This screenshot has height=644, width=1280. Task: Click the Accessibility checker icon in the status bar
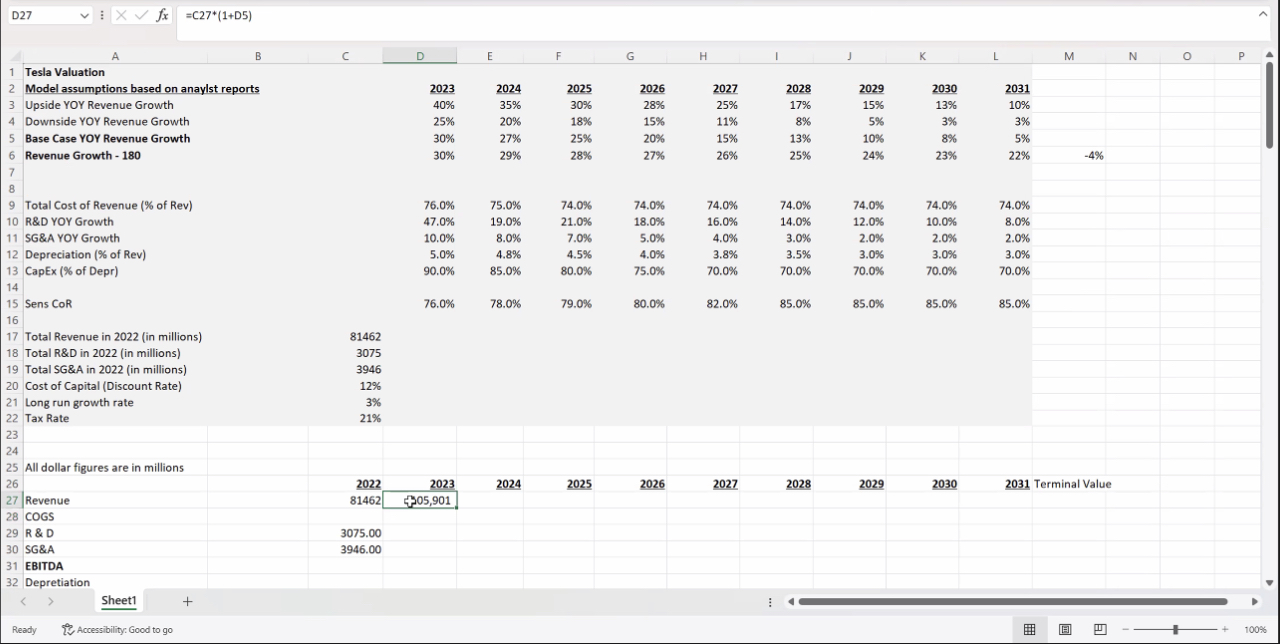click(x=68, y=630)
